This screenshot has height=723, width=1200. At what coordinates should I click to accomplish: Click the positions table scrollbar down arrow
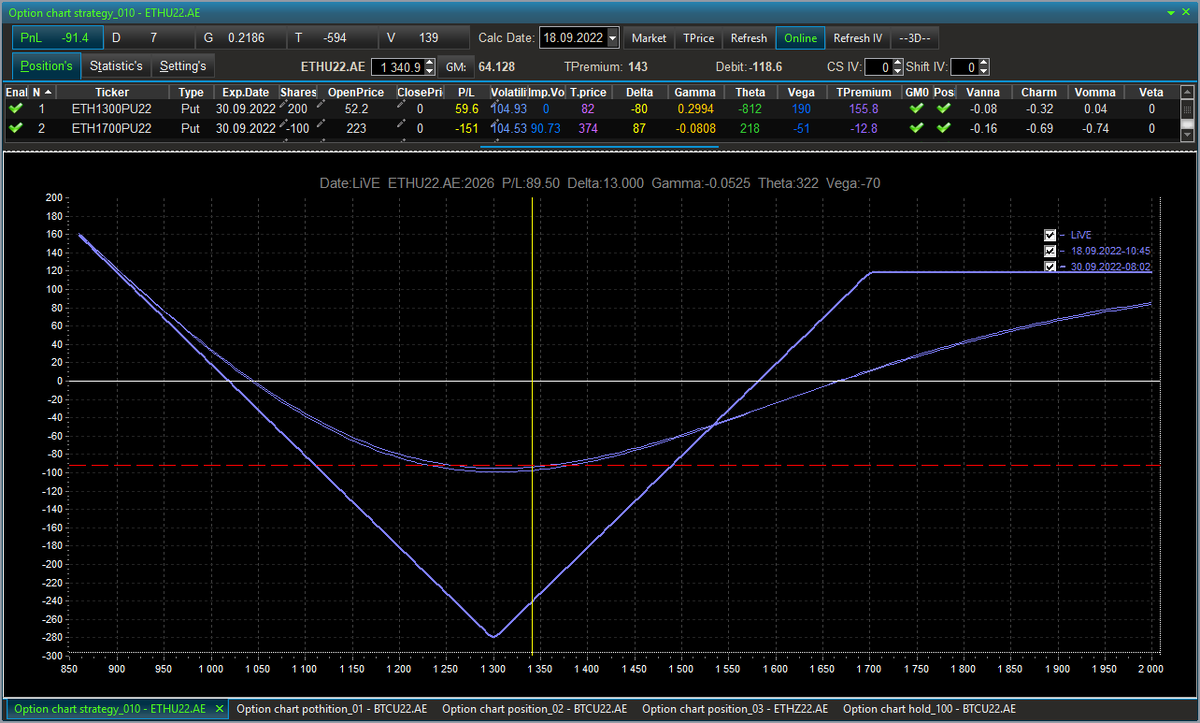coord(1187,133)
